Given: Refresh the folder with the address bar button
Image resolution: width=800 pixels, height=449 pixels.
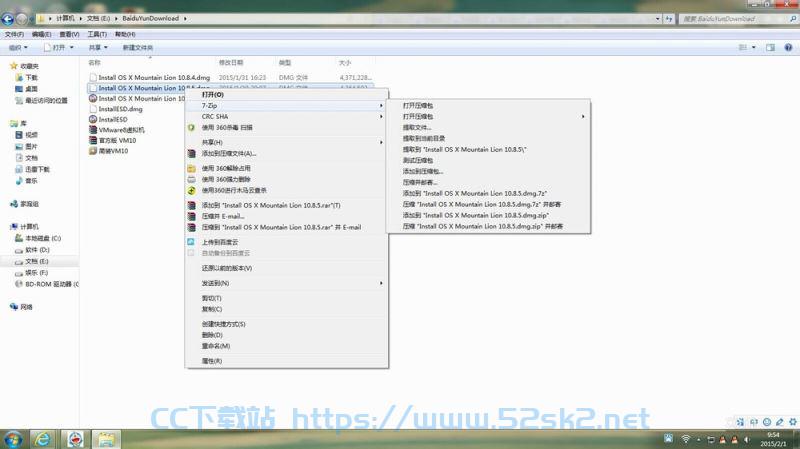Looking at the screenshot, I should (x=669, y=19).
